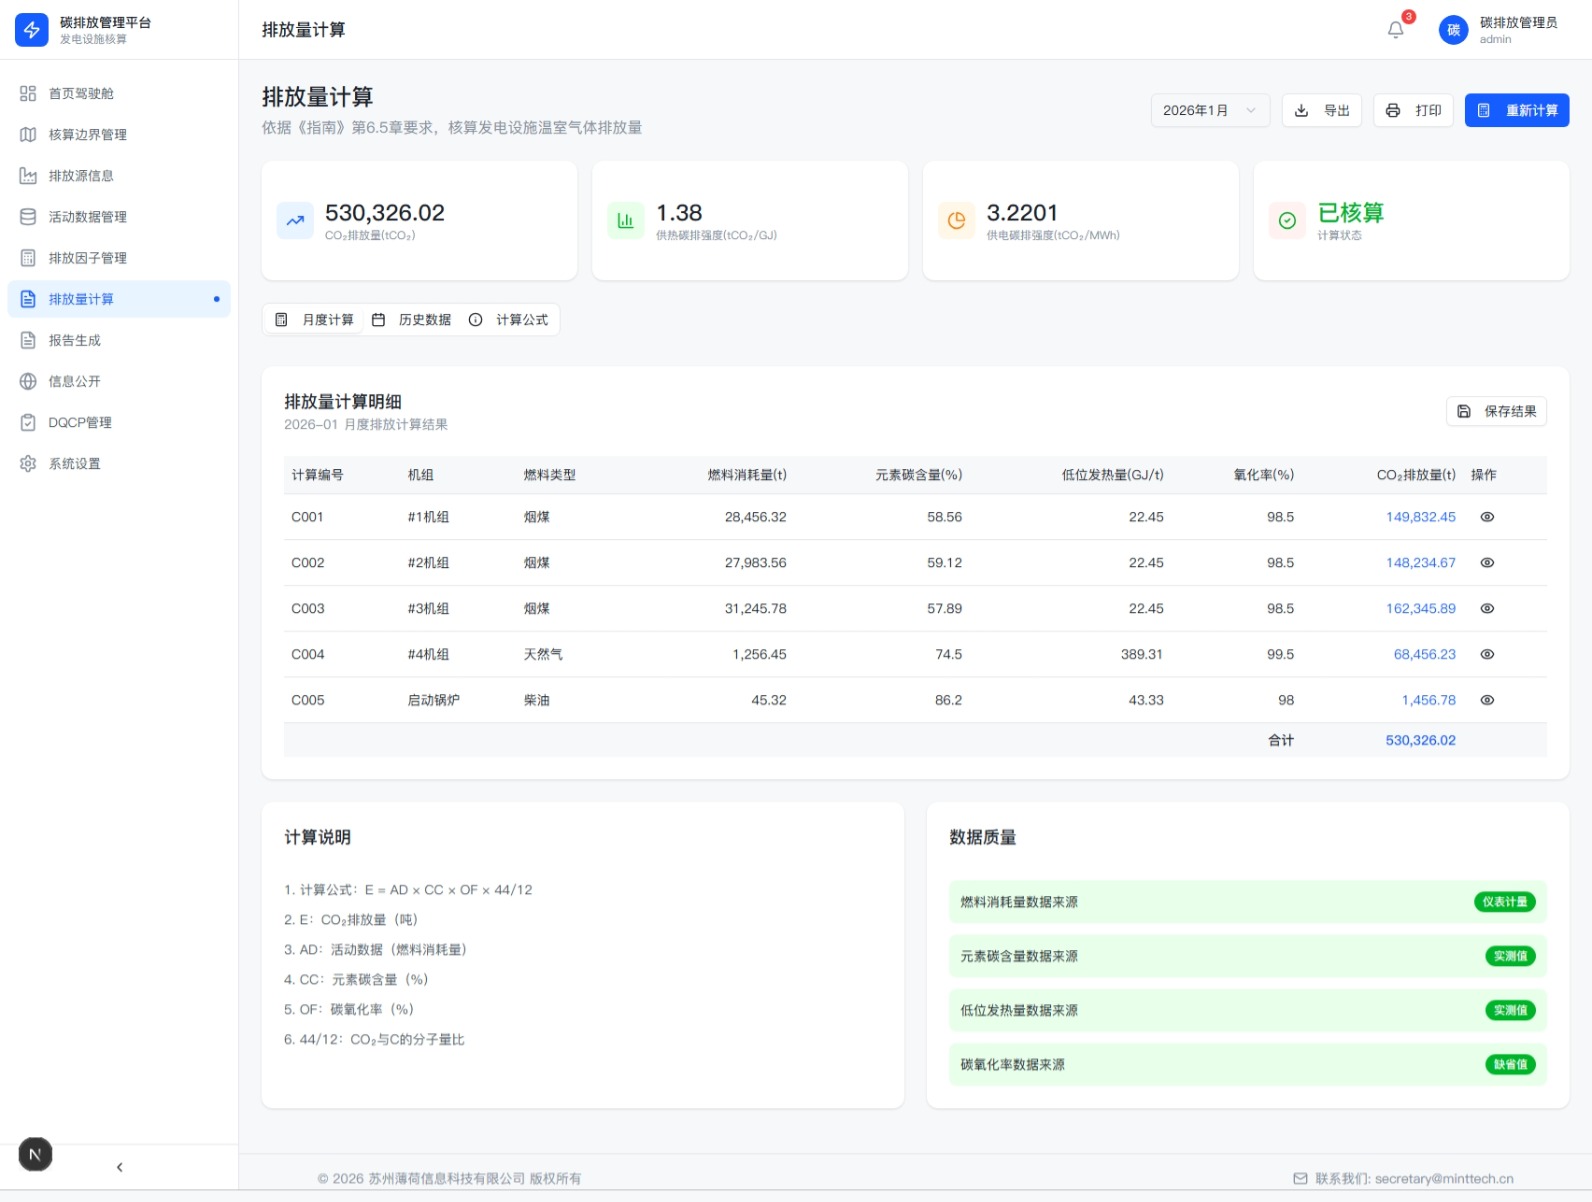Image resolution: width=1592 pixels, height=1202 pixels.
Task: View details of C001 row eye icon
Action: 1487,517
